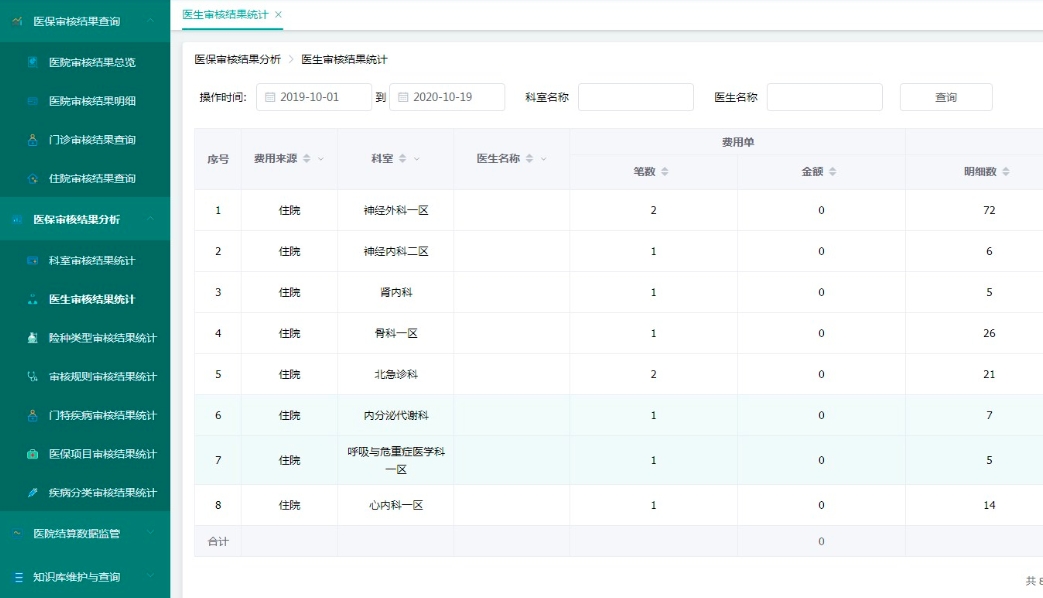The height and width of the screenshot is (598, 1043).
Task: Click the 医院结算数据监管 section icon
Action: 17,533
